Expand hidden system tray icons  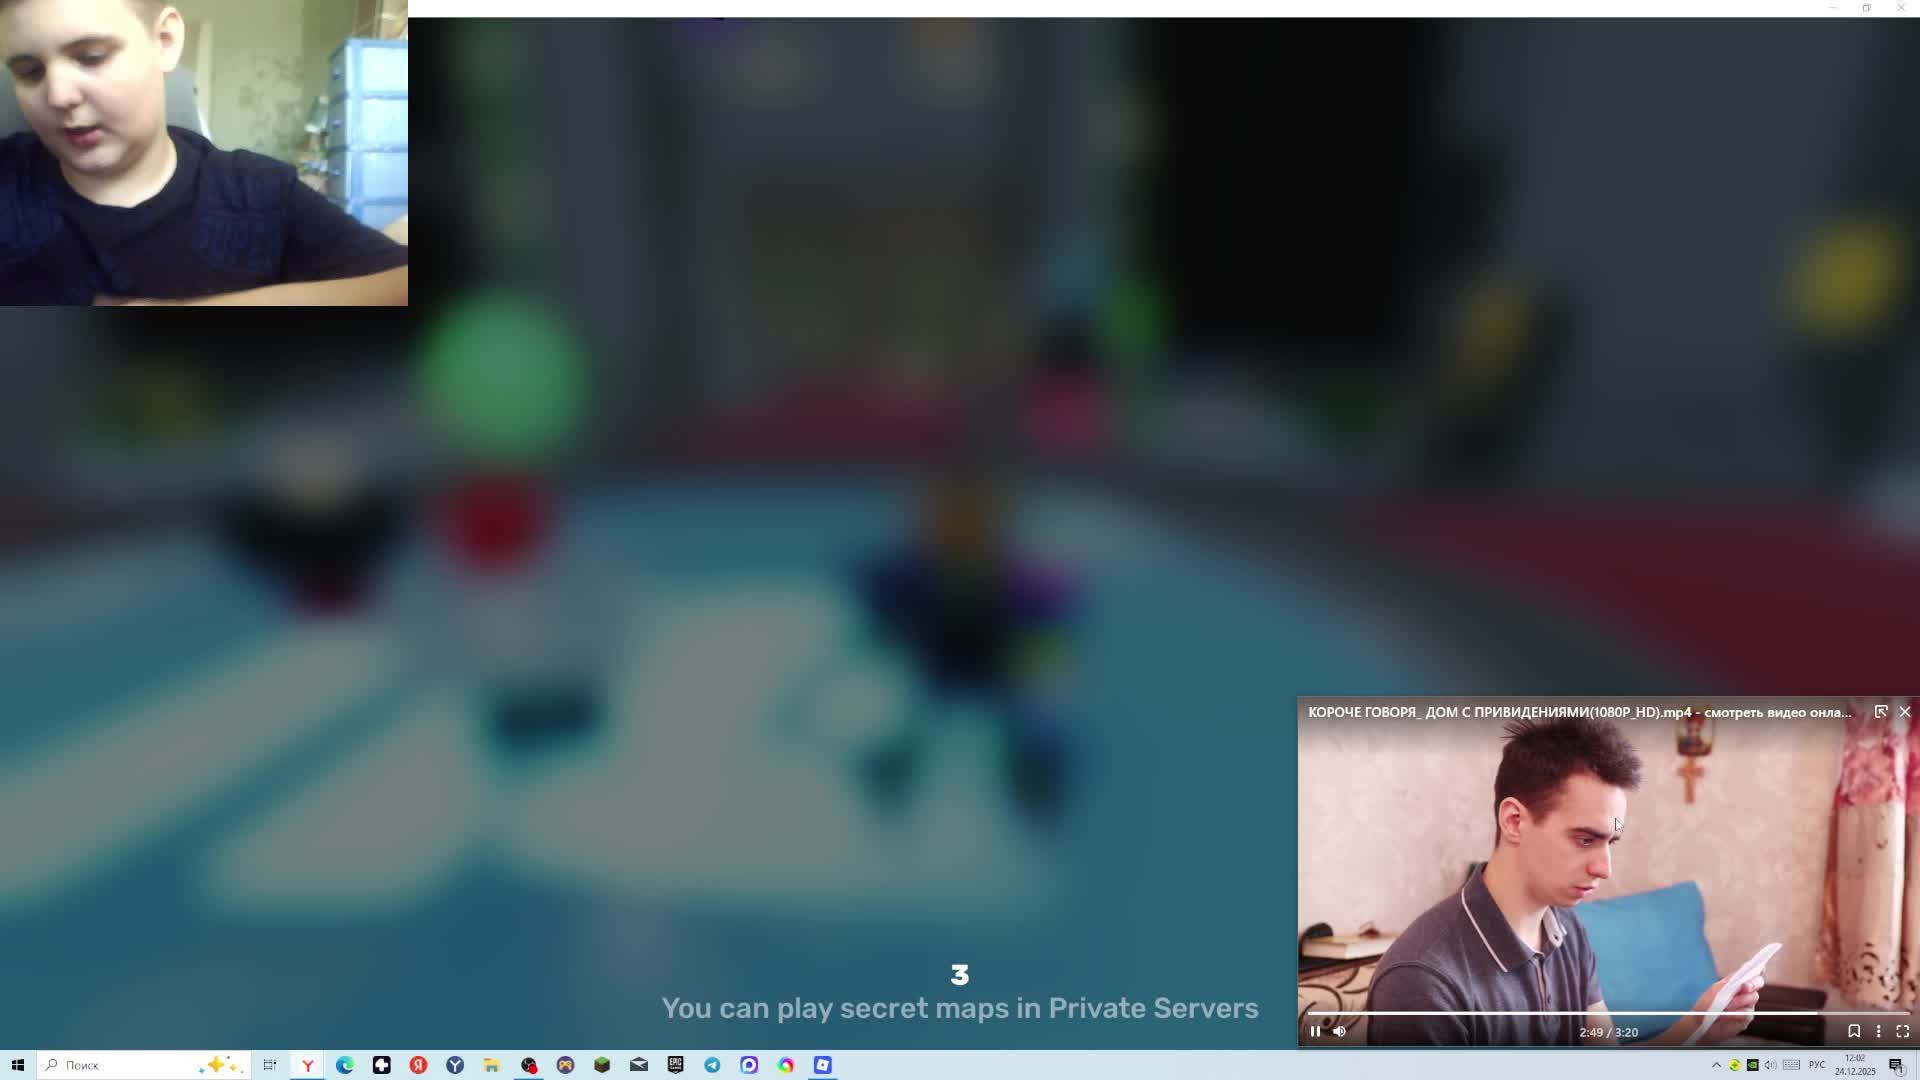click(x=1716, y=1065)
